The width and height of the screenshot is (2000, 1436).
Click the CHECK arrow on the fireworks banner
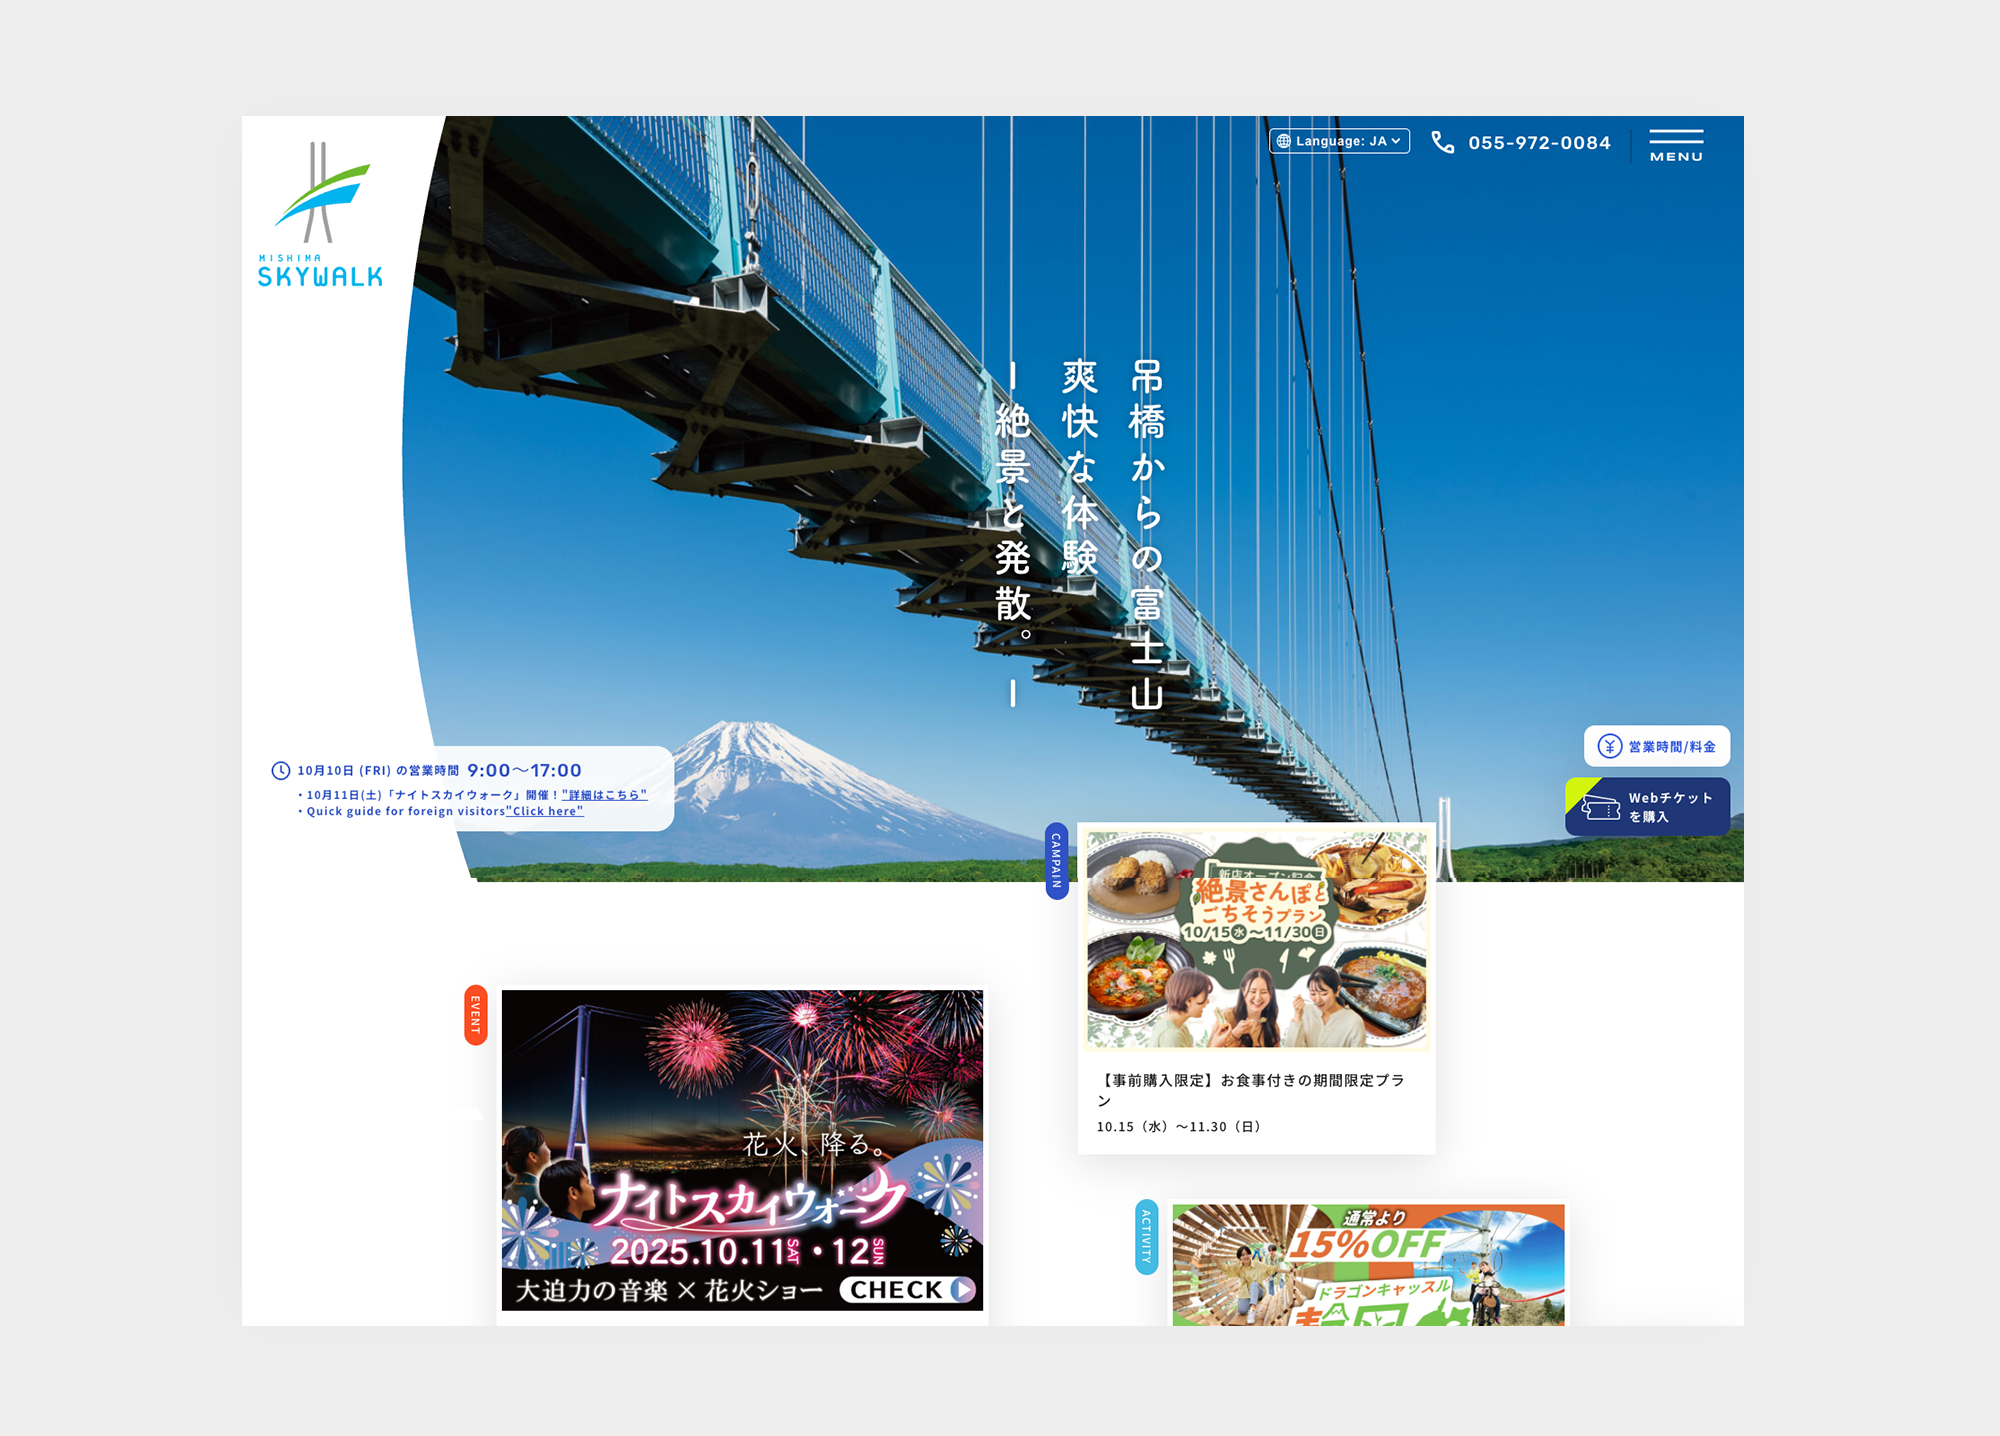[x=962, y=1289]
